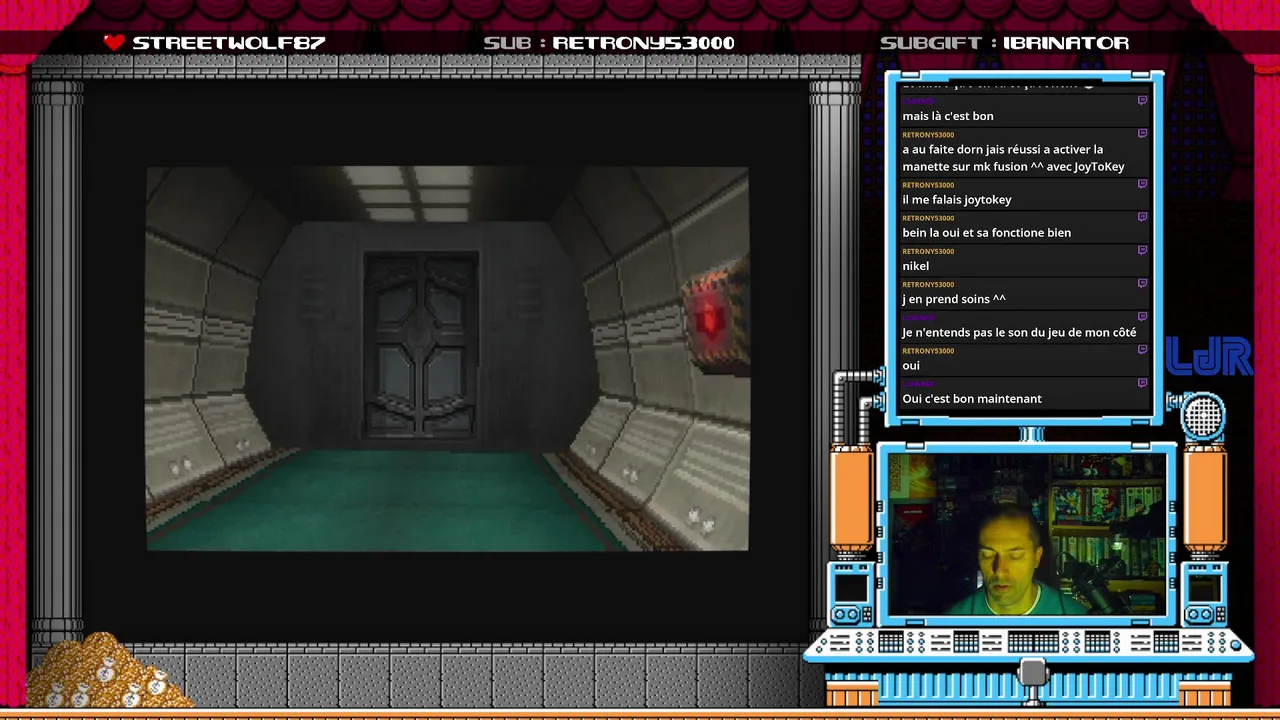Viewport: 1280px width, 720px height.
Task: Click the Twitch icon on 'j en prend soins' message
Action: (x=1142, y=283)
